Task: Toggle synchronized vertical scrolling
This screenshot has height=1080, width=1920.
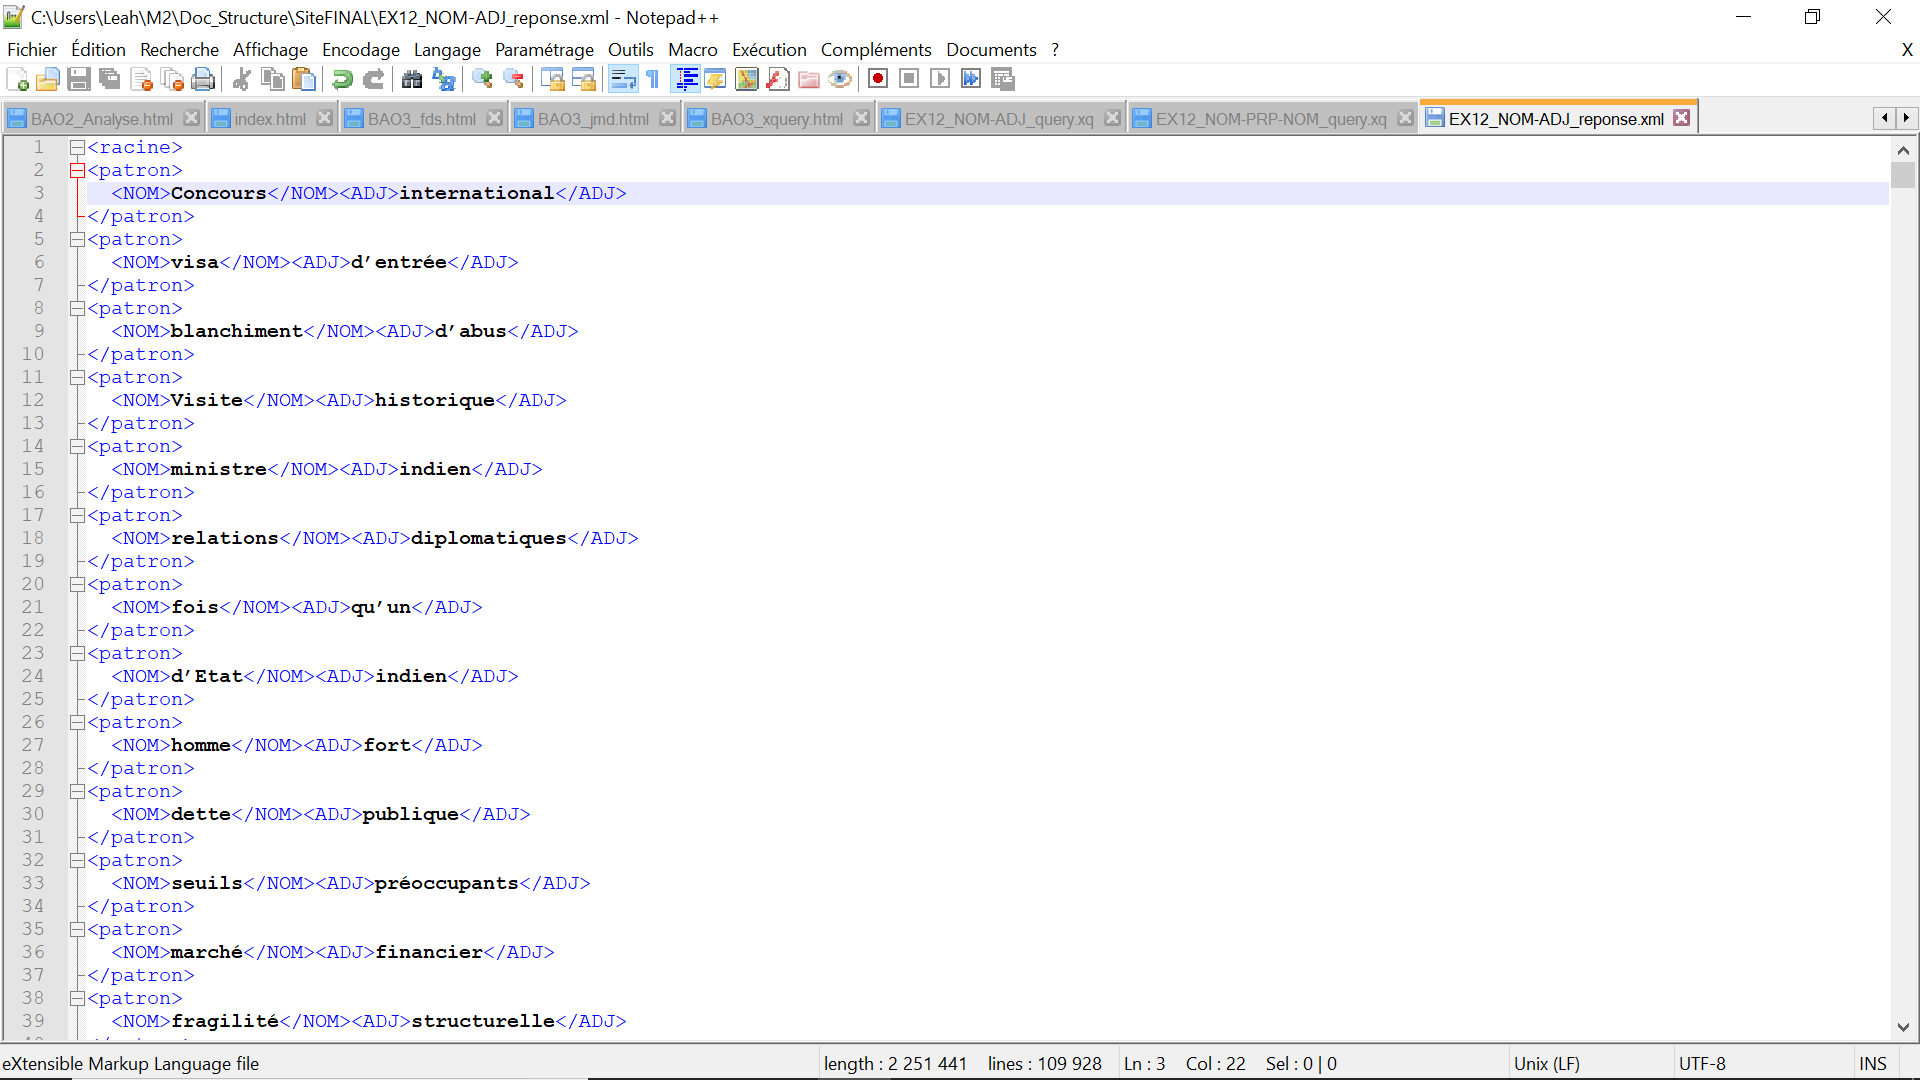Action: tap(552, 80)
